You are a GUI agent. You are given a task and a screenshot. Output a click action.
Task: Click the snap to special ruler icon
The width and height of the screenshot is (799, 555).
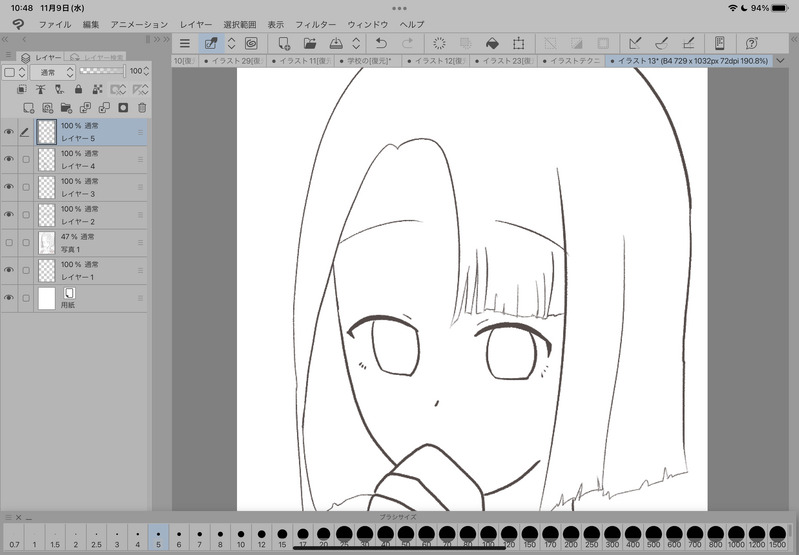tap(661, 43)
